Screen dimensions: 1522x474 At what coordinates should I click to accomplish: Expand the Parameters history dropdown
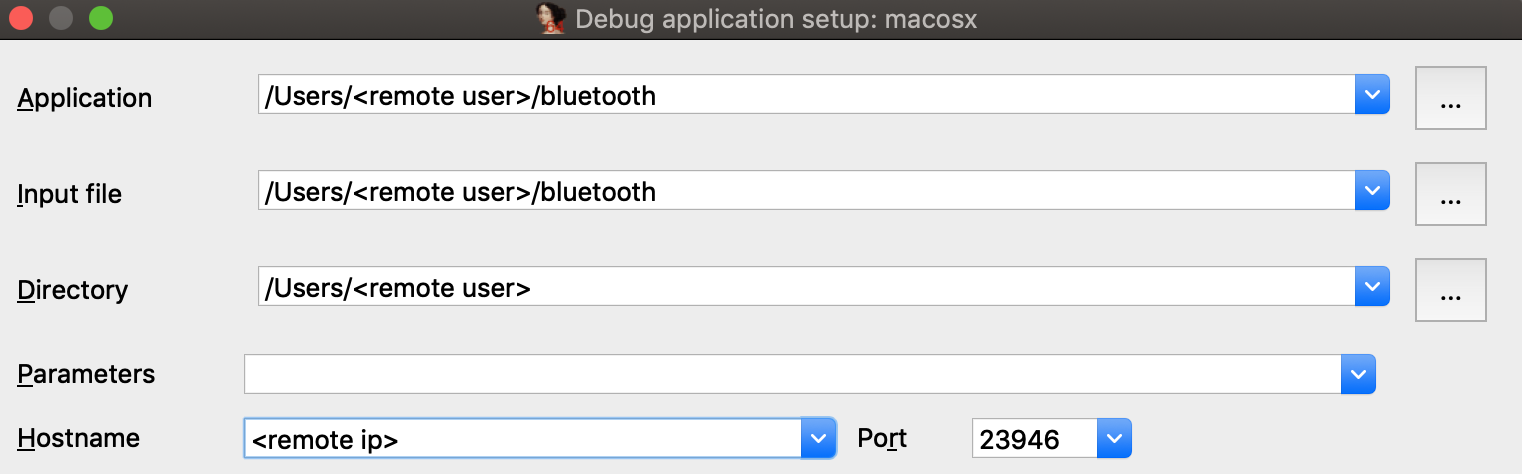click(1358, 374)
